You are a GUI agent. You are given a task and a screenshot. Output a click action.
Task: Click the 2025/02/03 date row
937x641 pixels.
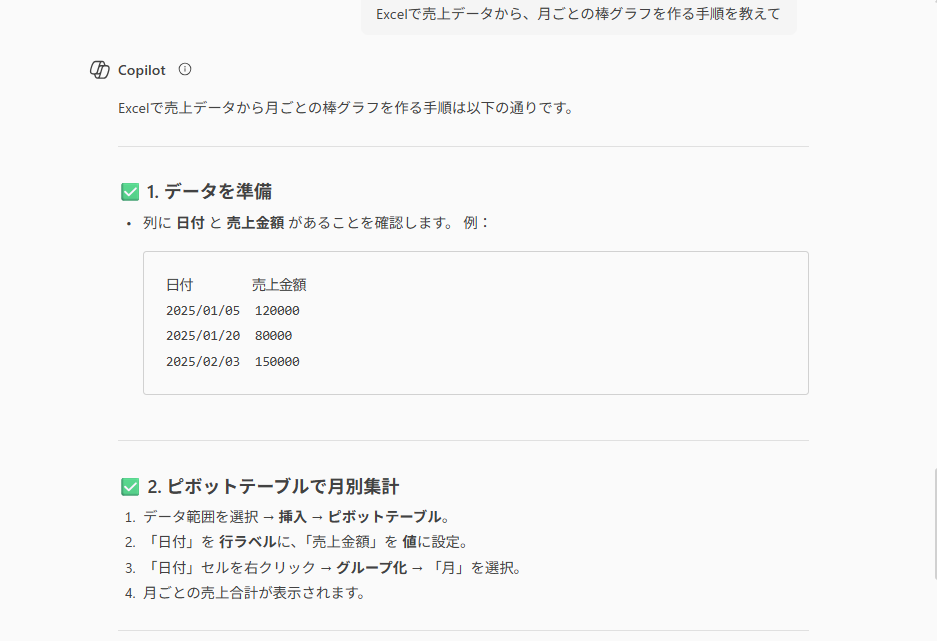tap(203, 362)
